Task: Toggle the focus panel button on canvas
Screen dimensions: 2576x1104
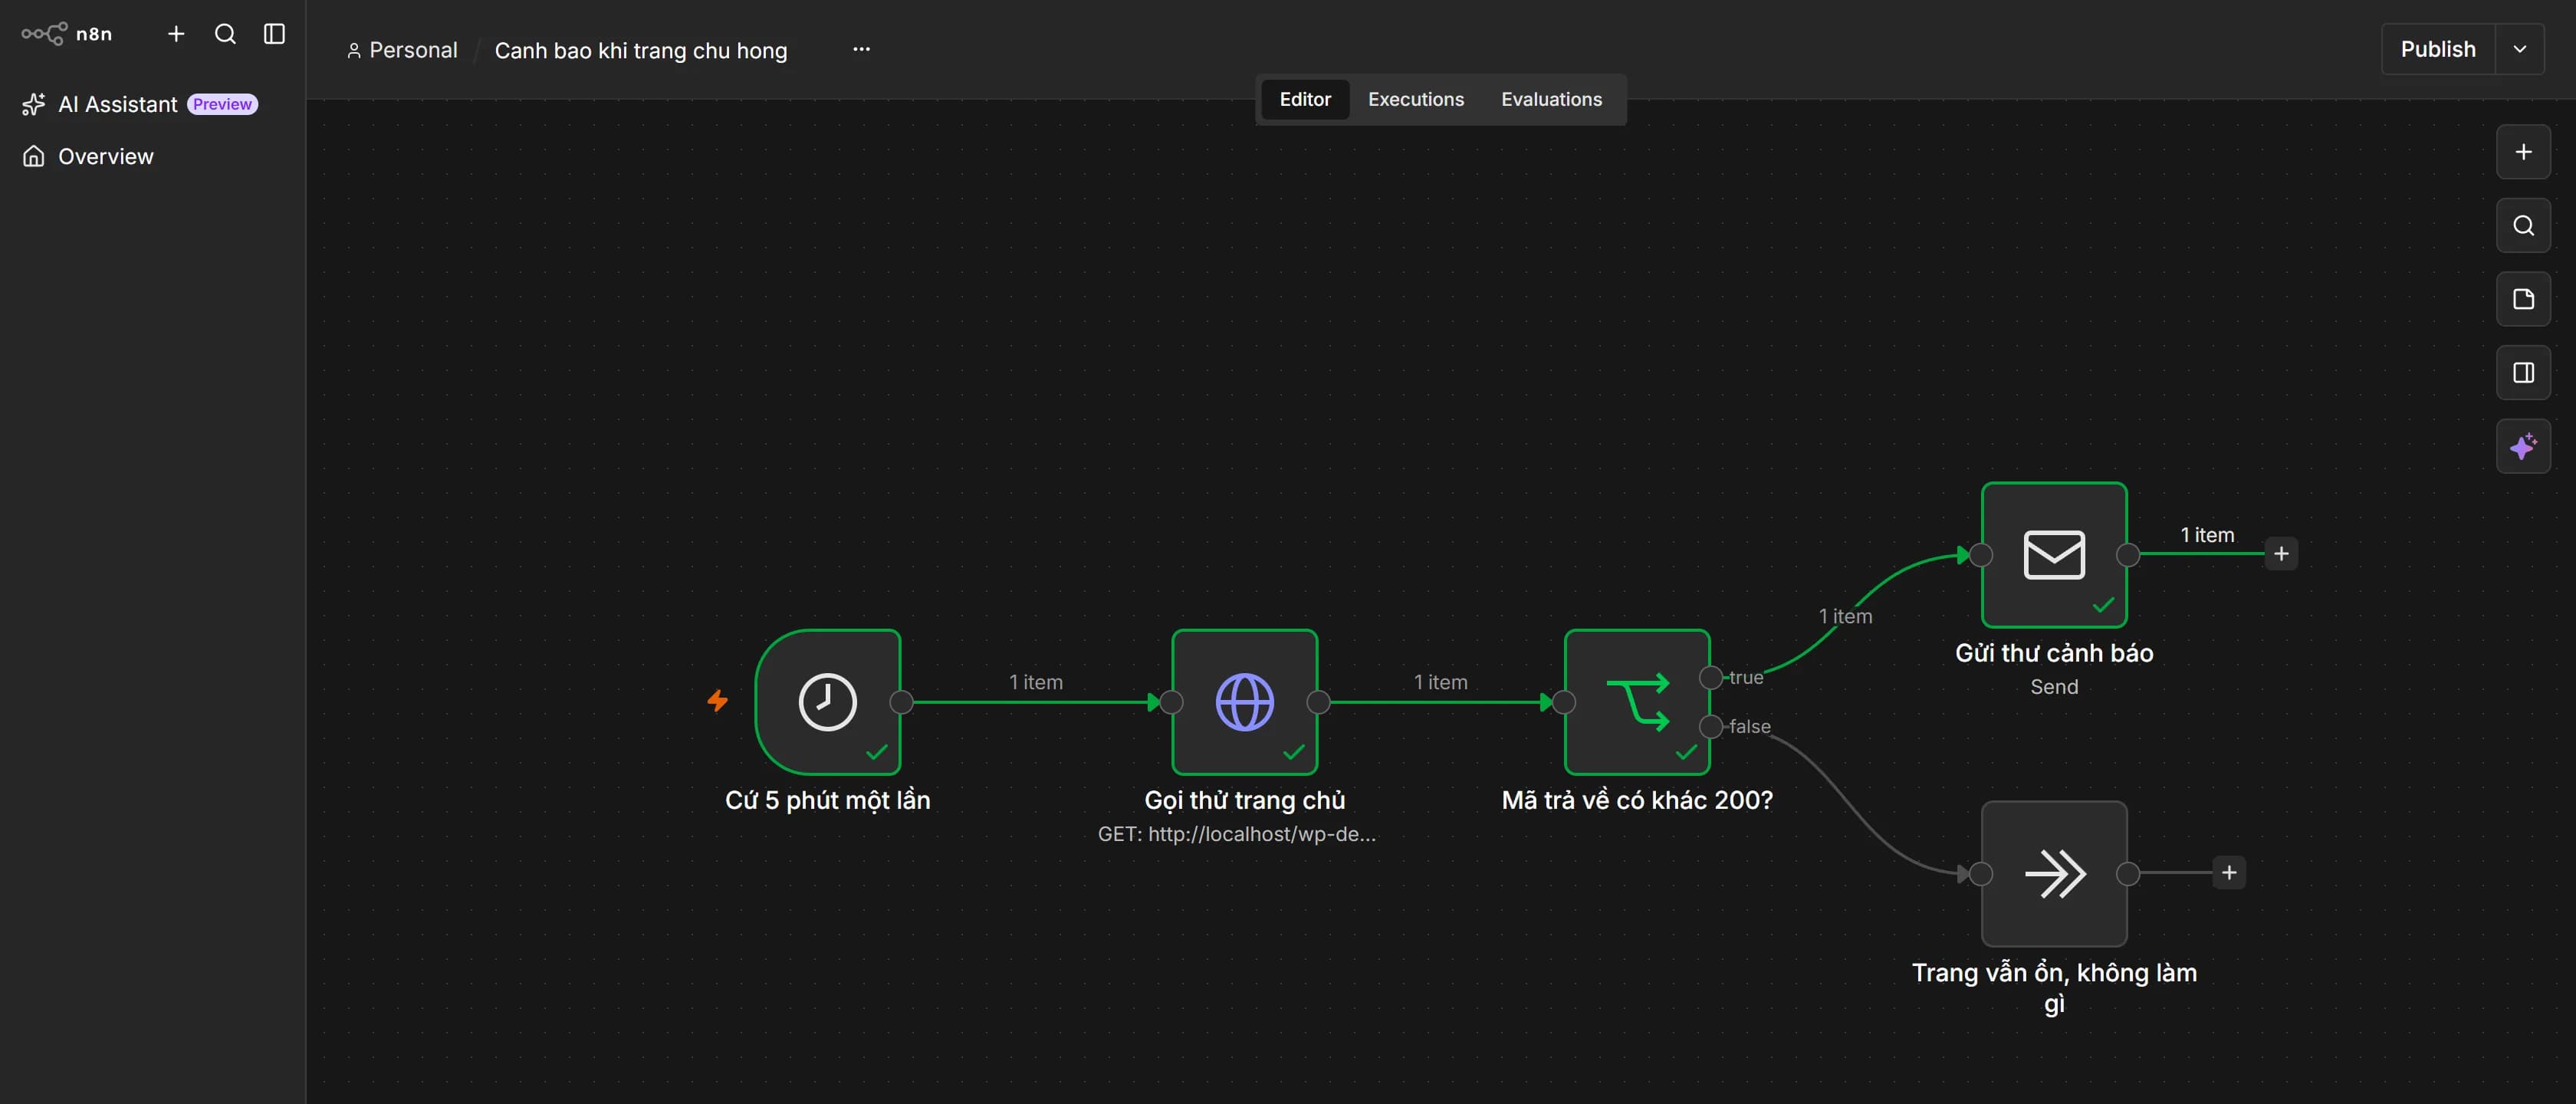Action: (x=2523, y=373)
